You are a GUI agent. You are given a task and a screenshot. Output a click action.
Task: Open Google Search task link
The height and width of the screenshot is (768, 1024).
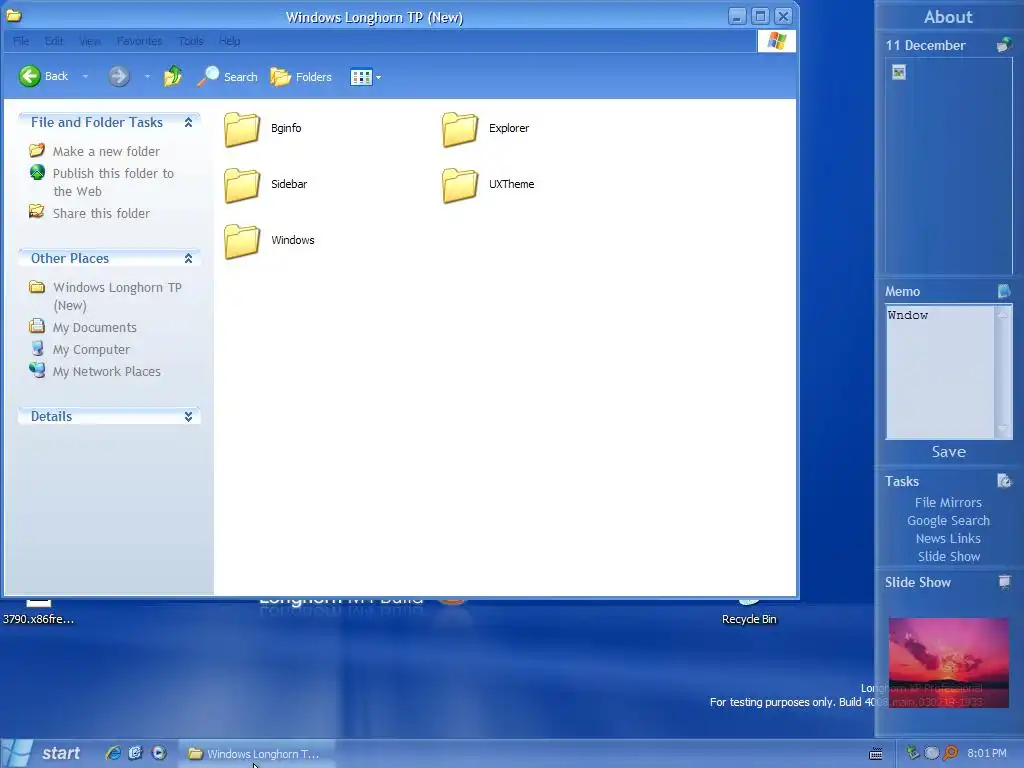click(948, 520)
